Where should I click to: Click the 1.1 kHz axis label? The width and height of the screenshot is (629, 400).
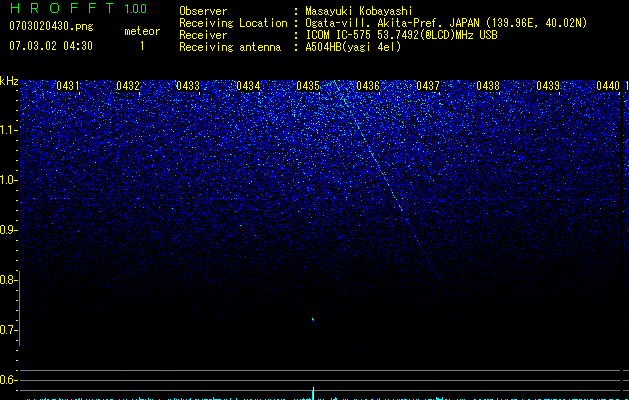click(8, 130)
